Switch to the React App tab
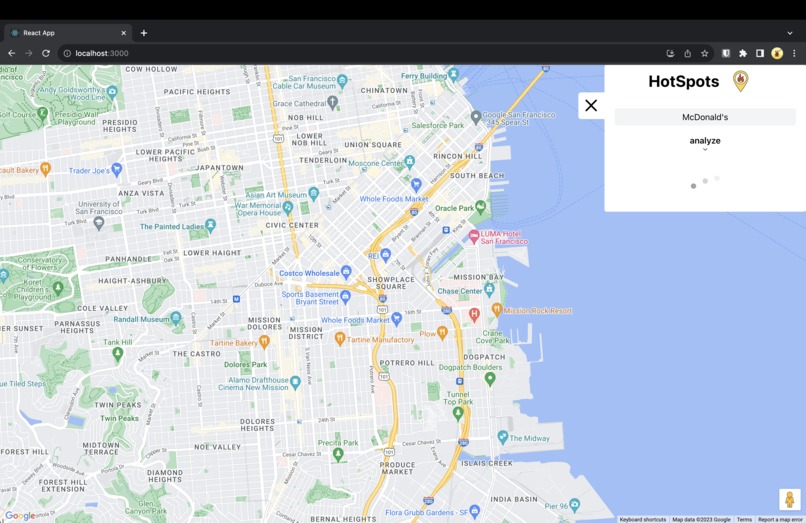The height and width of the screenshot is (523, 806). point(67,33)
